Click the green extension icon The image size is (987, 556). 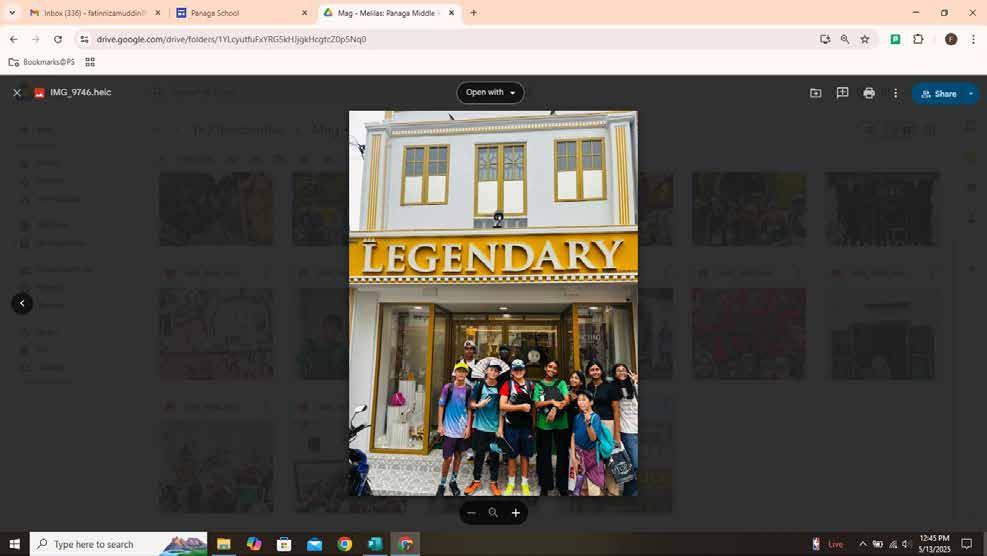(895, 39)
